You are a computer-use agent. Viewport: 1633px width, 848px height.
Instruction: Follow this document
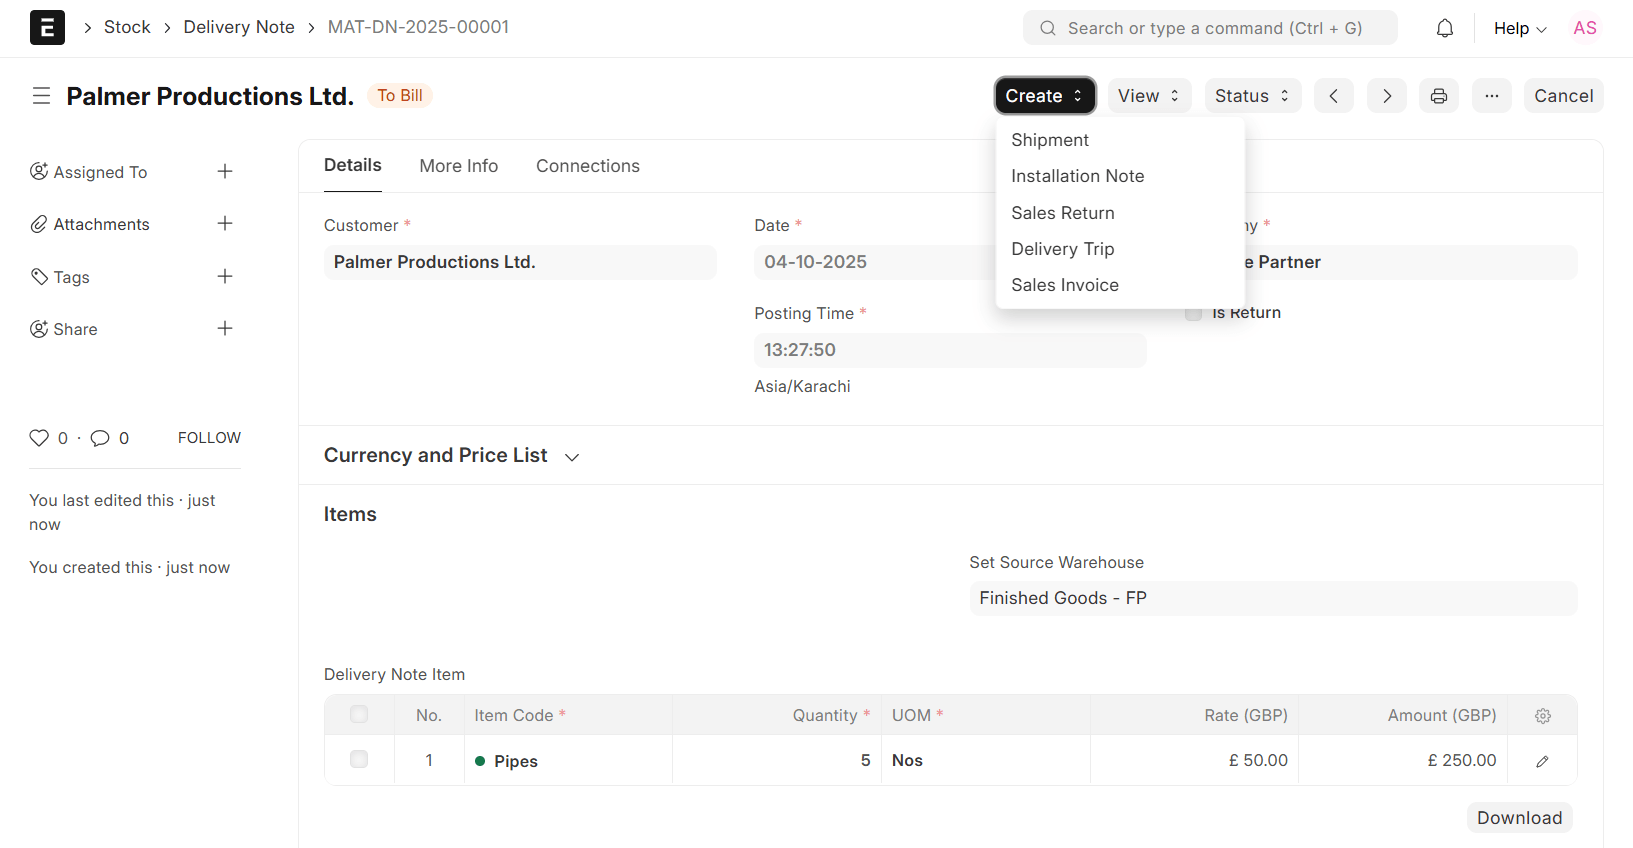pos(209,438)
